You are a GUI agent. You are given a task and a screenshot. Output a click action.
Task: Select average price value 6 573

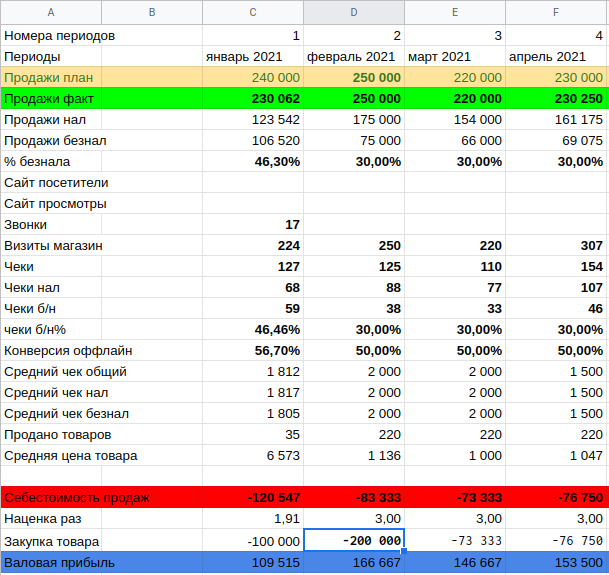(x=253, y=455)
